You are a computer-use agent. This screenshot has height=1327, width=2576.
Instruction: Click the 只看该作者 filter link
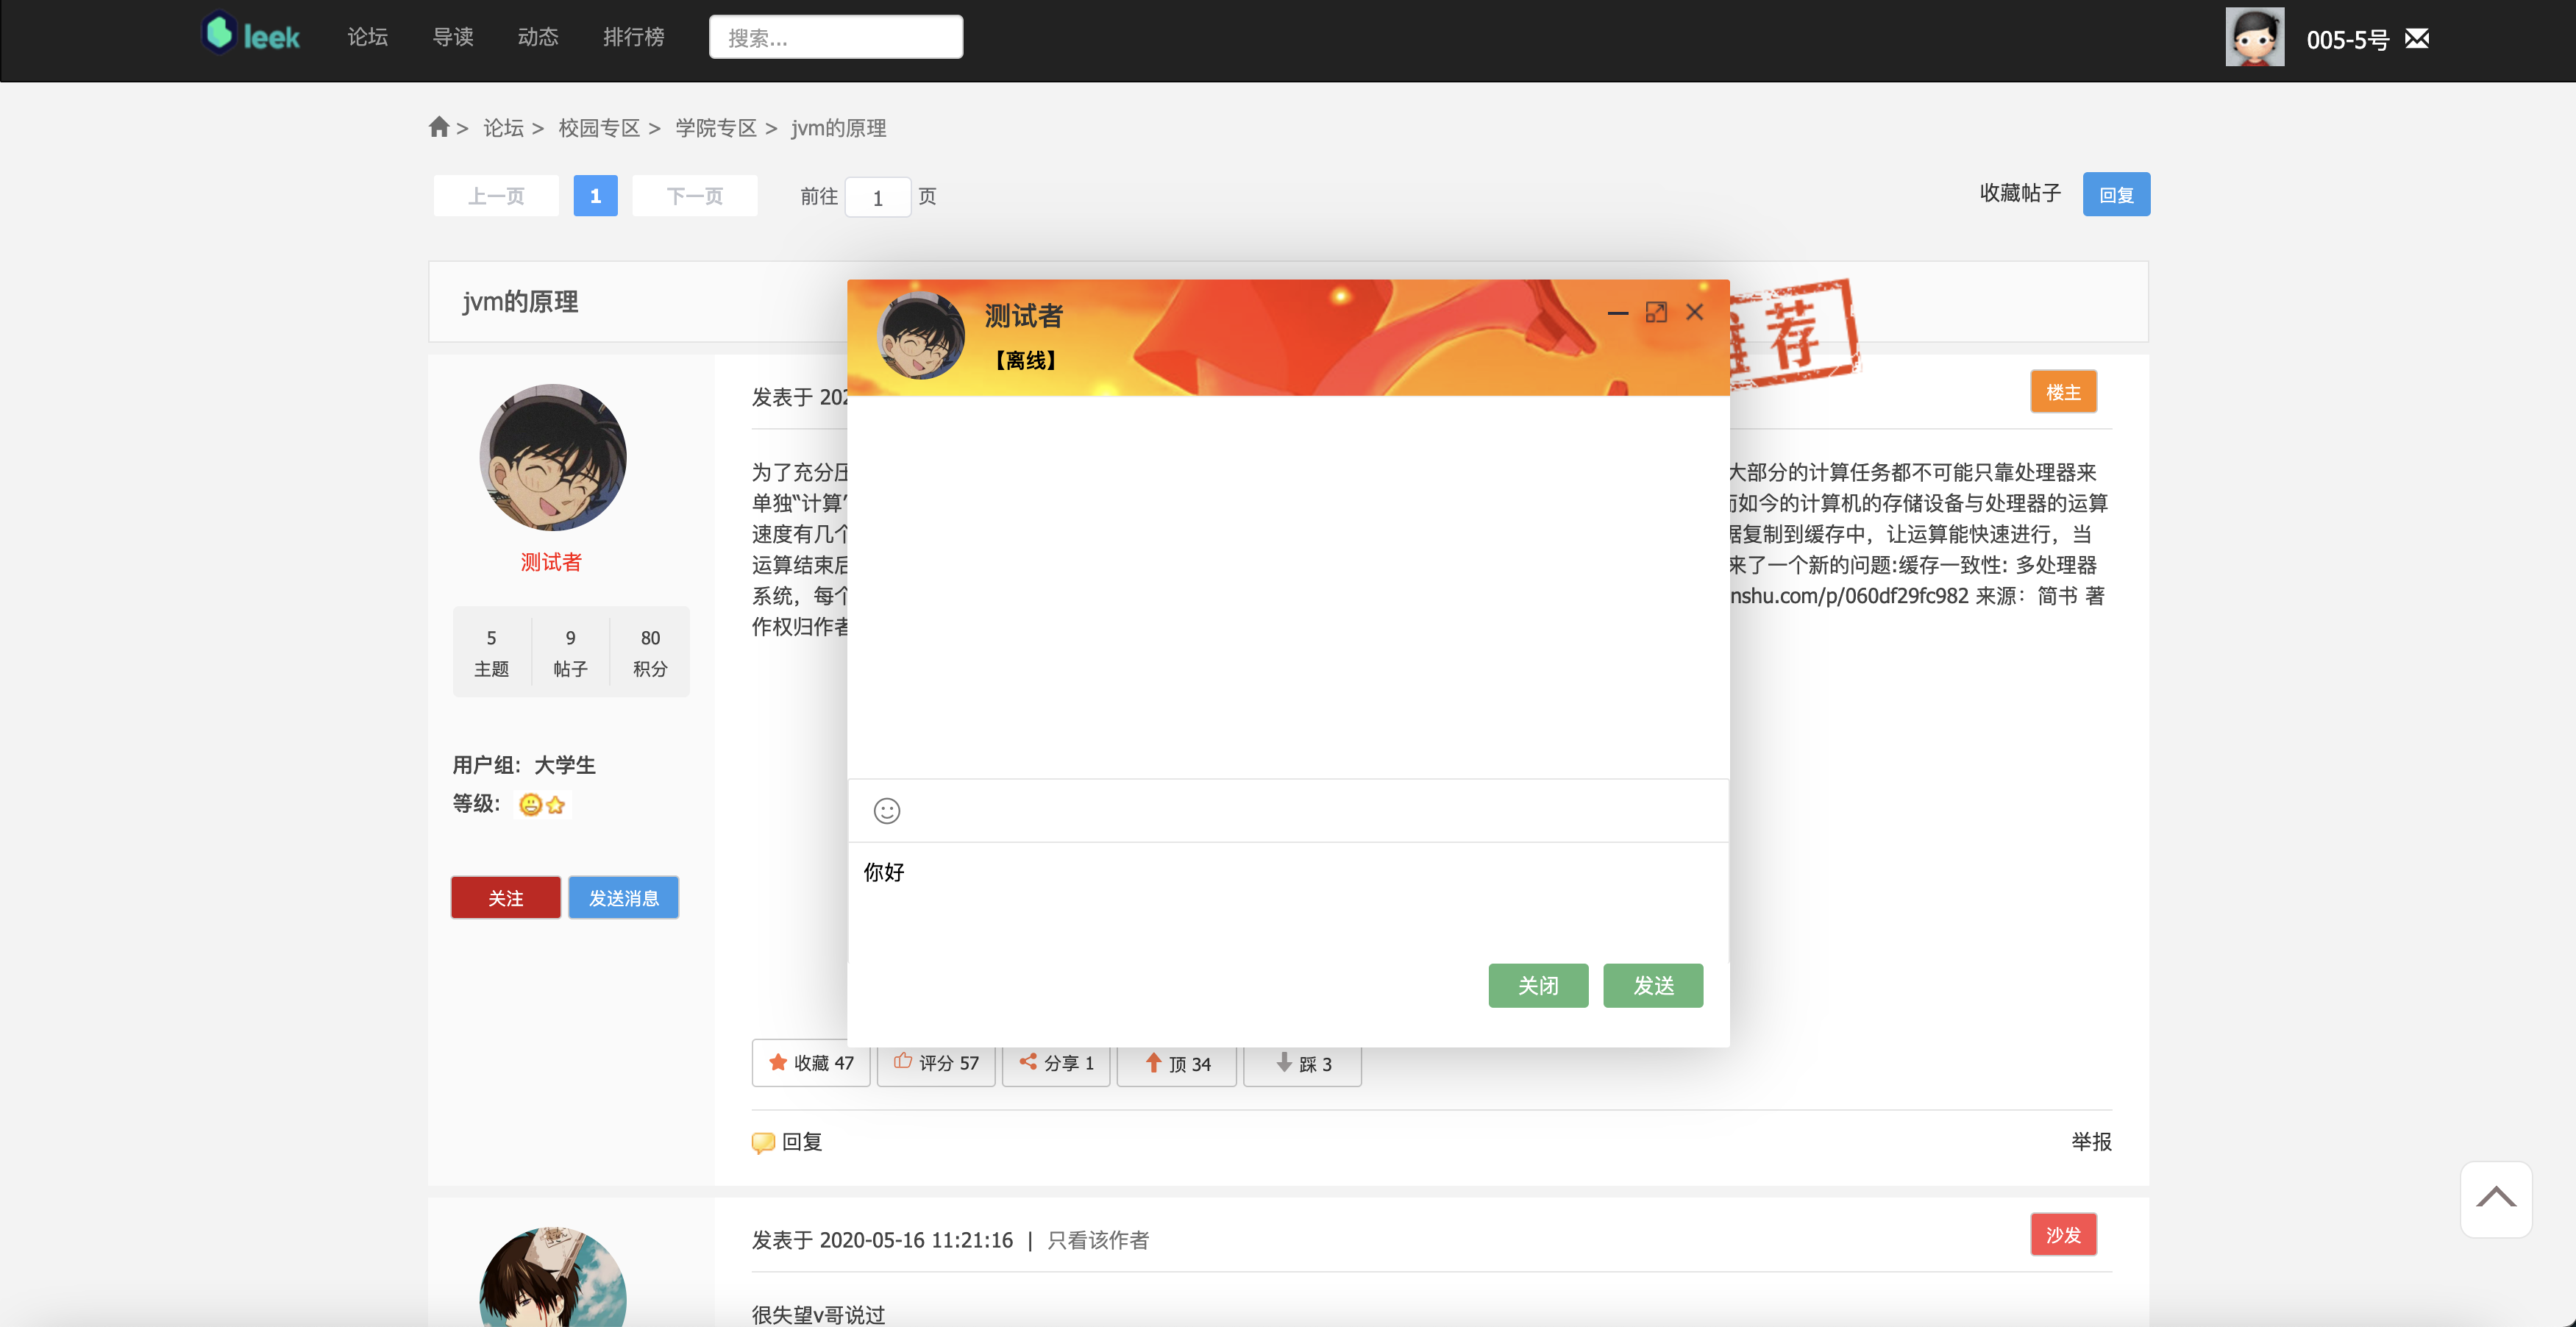pos(1098,1241)
